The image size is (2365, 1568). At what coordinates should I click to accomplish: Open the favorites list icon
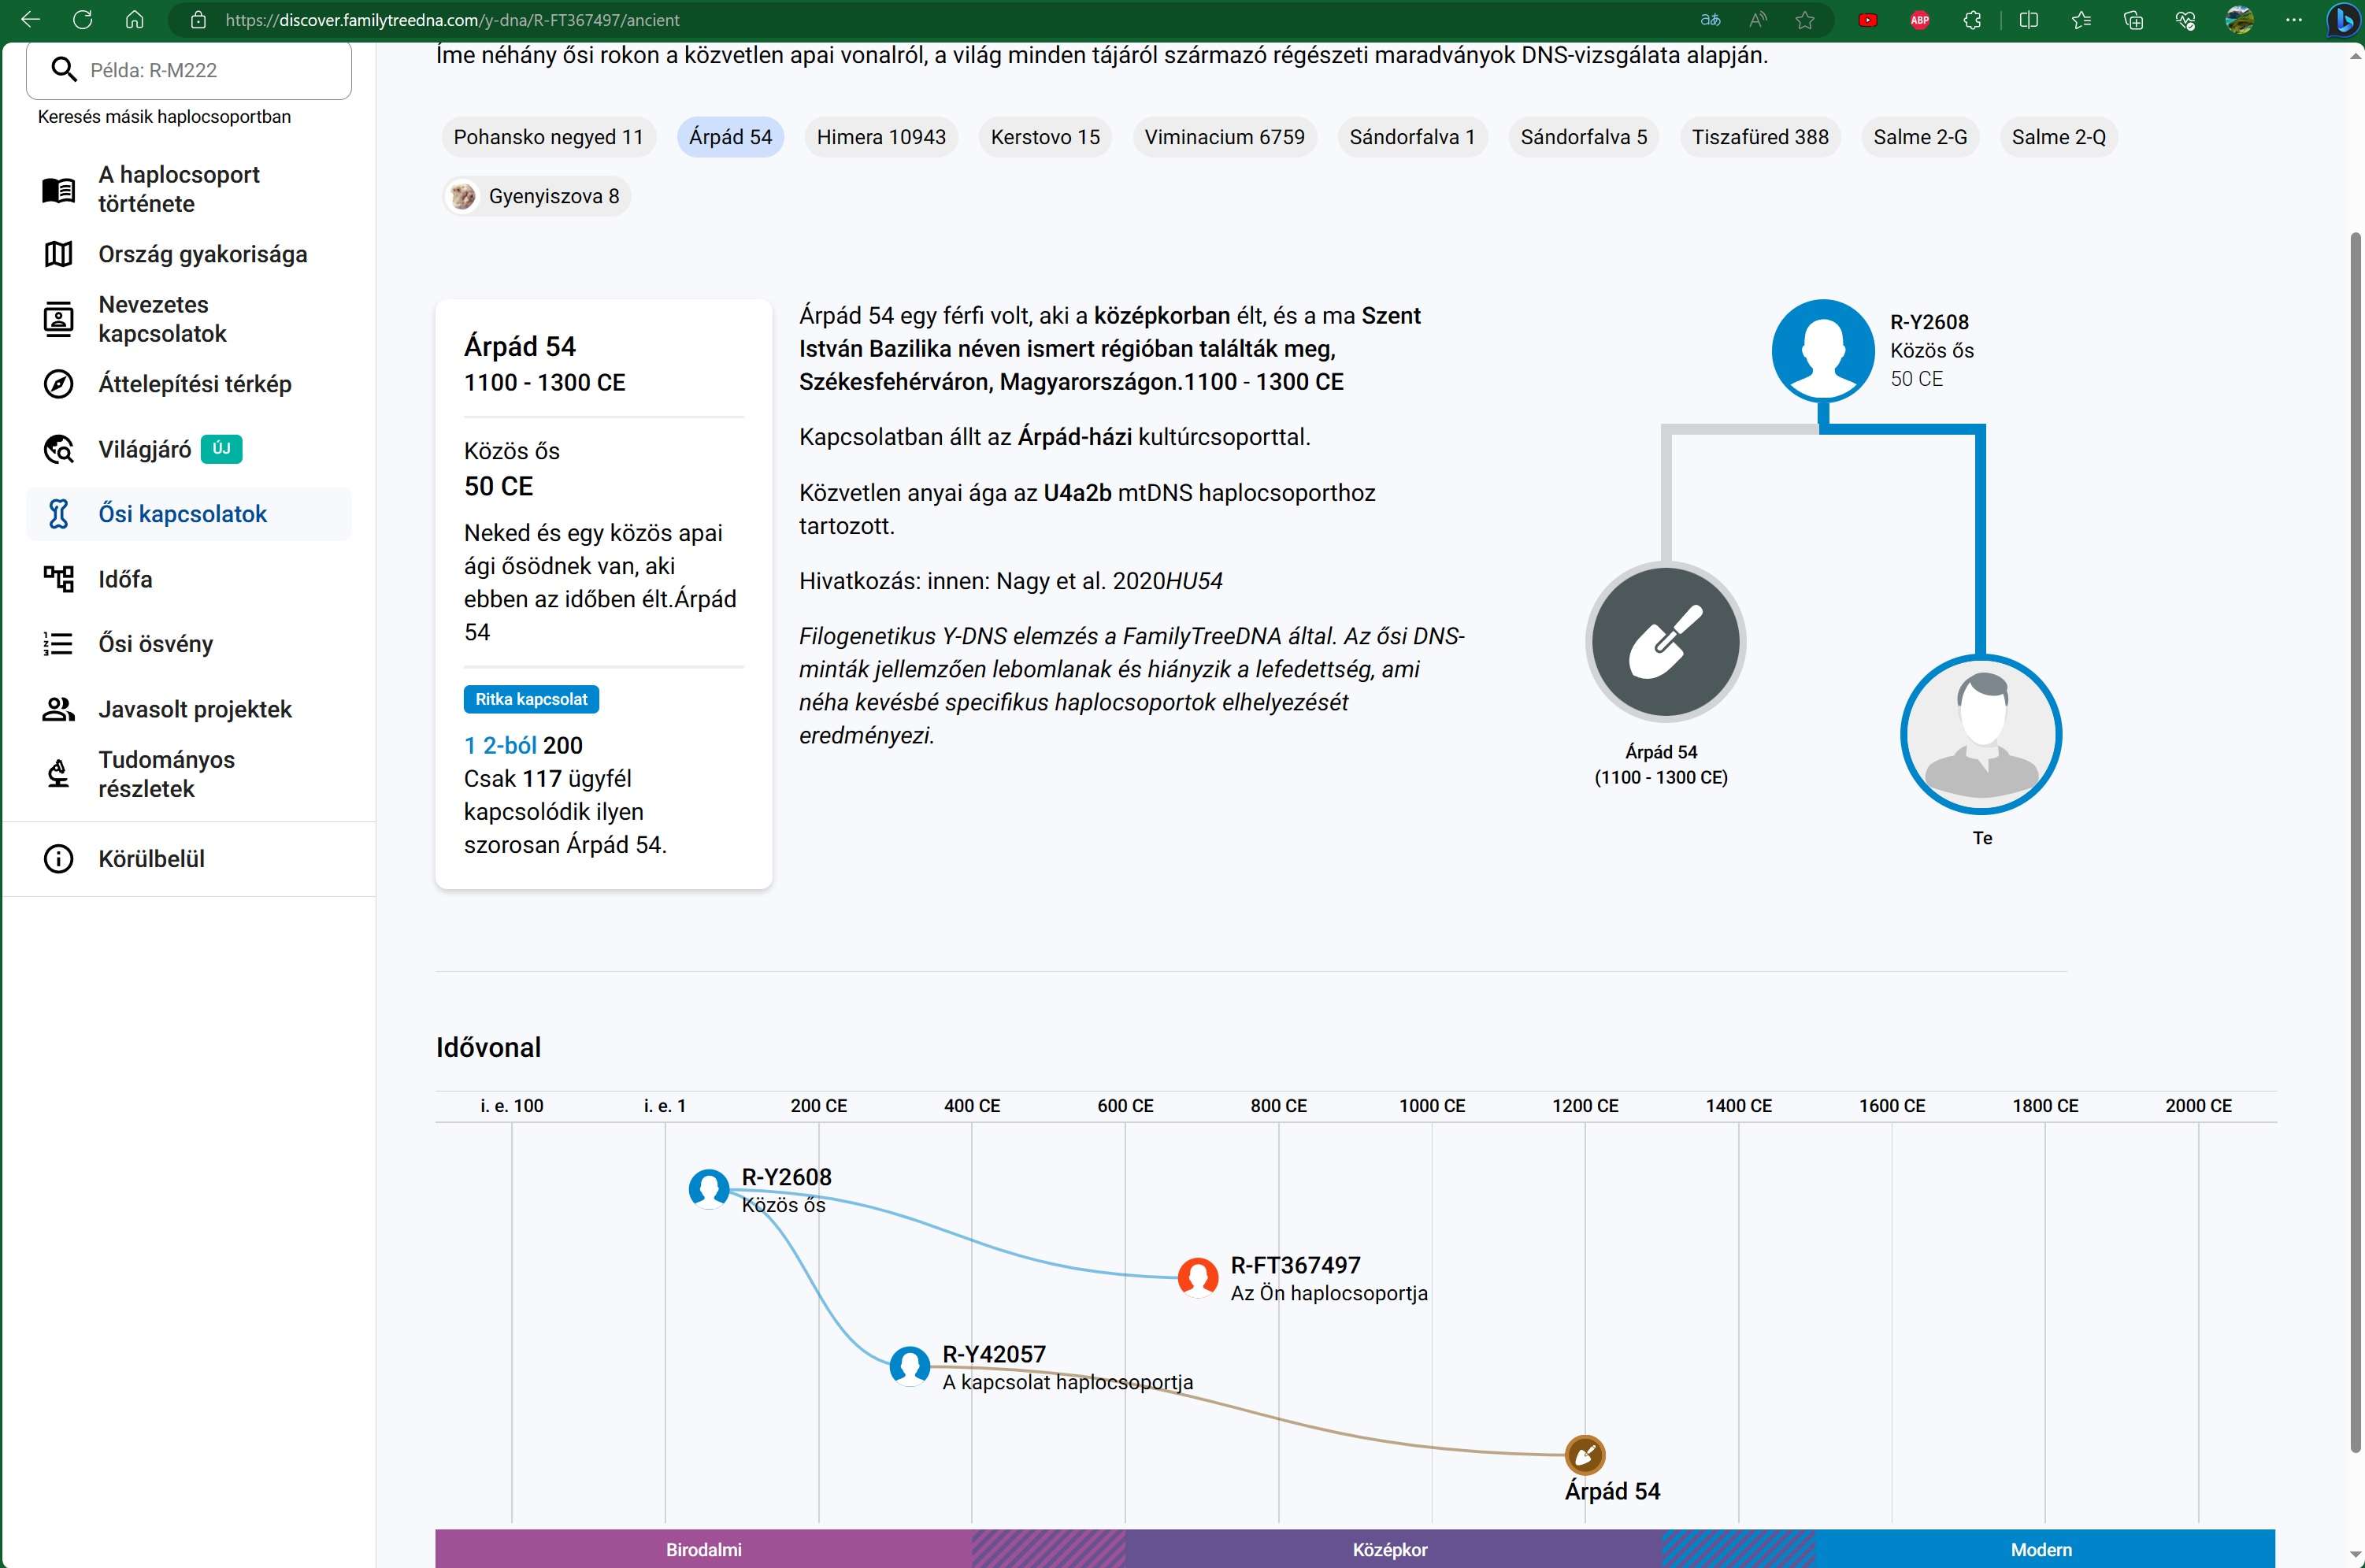pos(2082,20)
